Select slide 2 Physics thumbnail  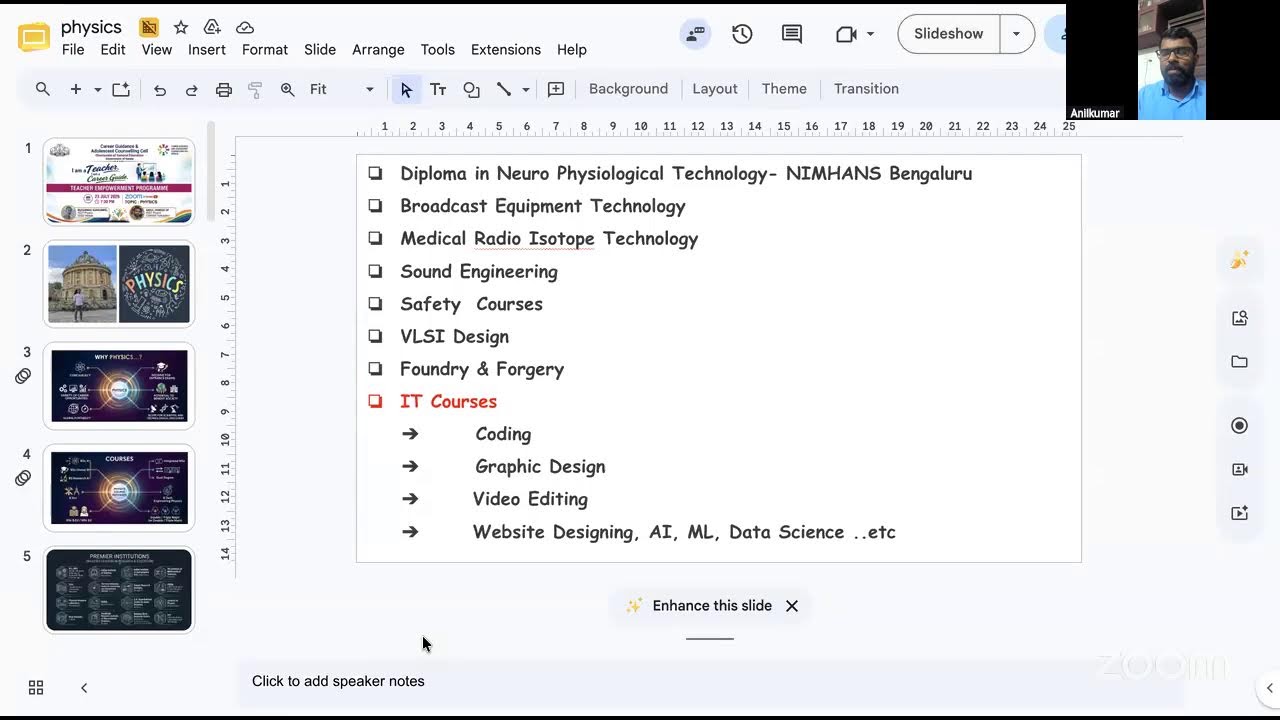119,284
